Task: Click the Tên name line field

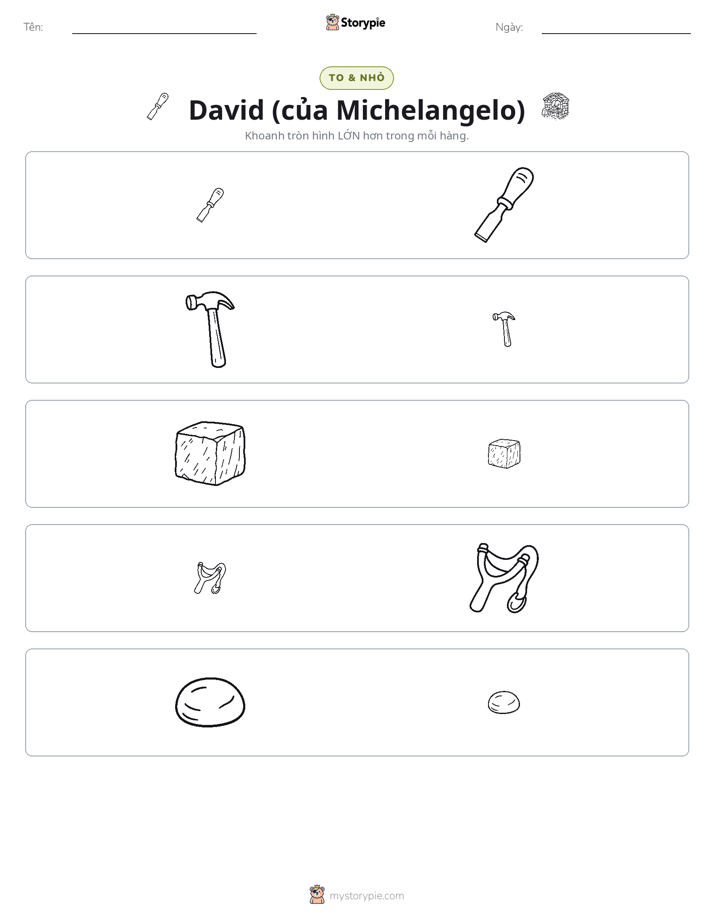Action: pyautogui.click(x=164, y=27)
